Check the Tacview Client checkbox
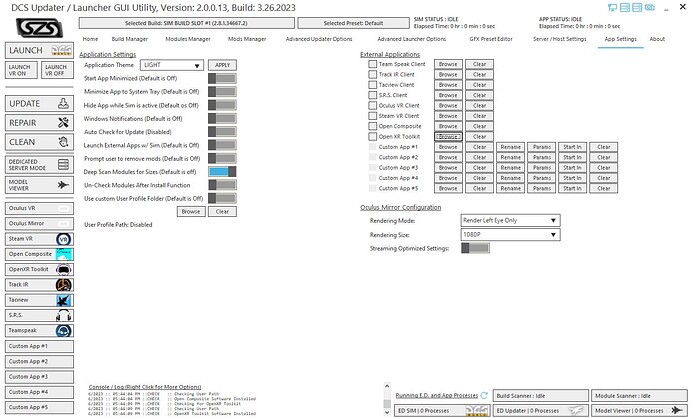This screenshot has height=418, width=690. (x=373, y=85)
